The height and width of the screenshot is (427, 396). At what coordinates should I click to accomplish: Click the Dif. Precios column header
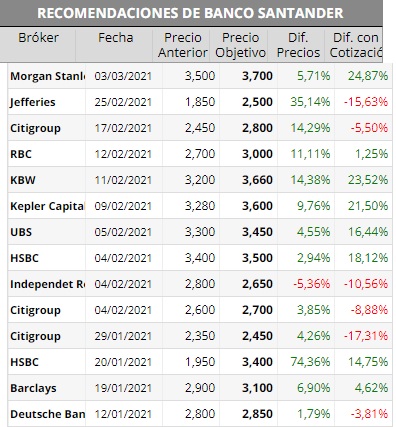pyautogui.click(x=298, y=45)
